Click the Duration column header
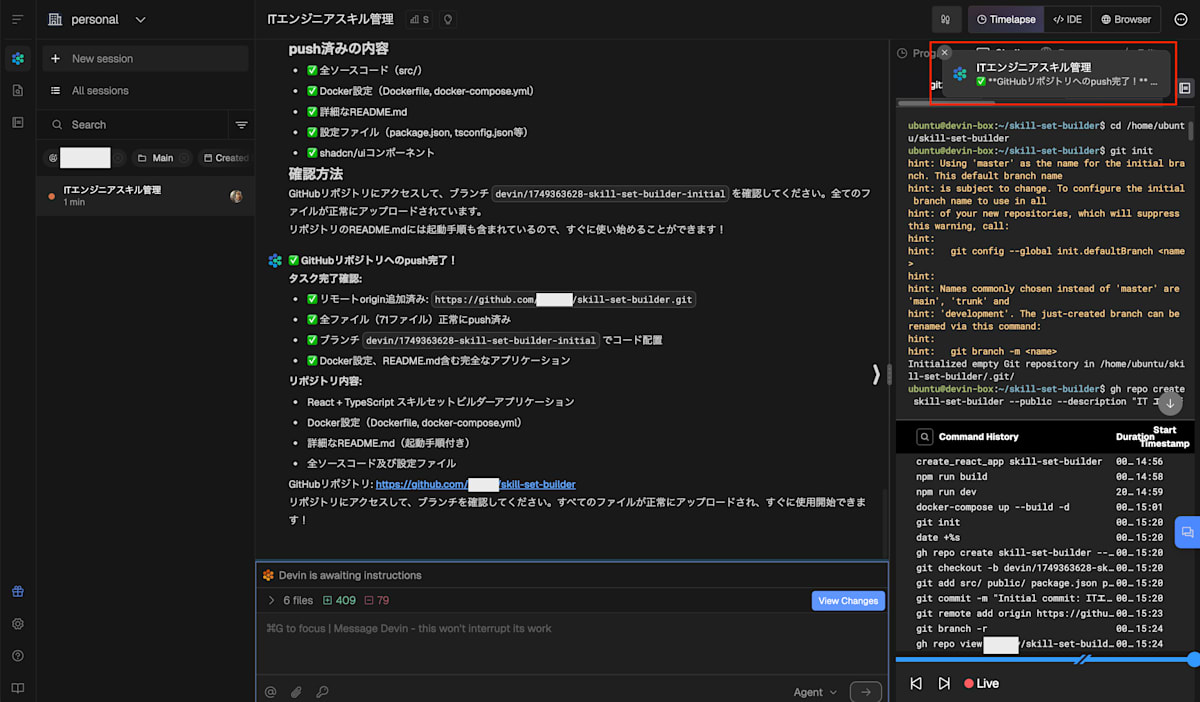The width and height of the screenshot is (1200, 702). tap(1135, 437)
